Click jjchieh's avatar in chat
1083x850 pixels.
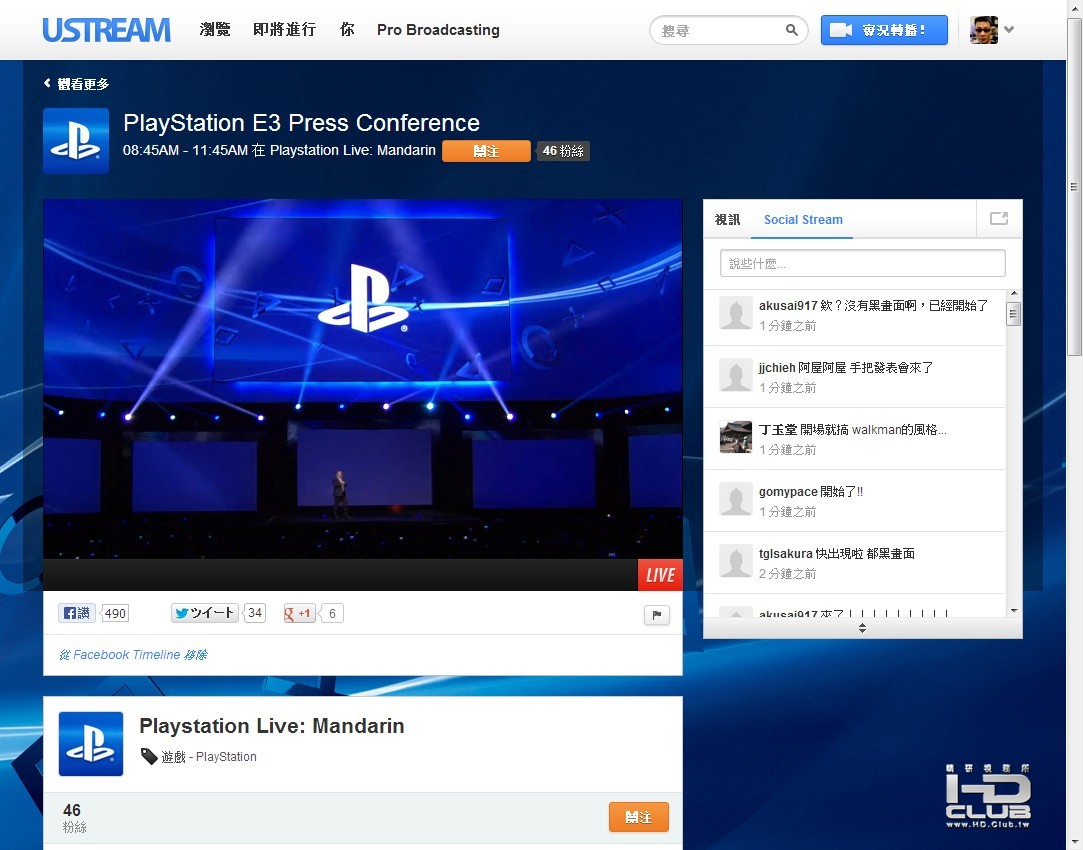tap(736, 376)
